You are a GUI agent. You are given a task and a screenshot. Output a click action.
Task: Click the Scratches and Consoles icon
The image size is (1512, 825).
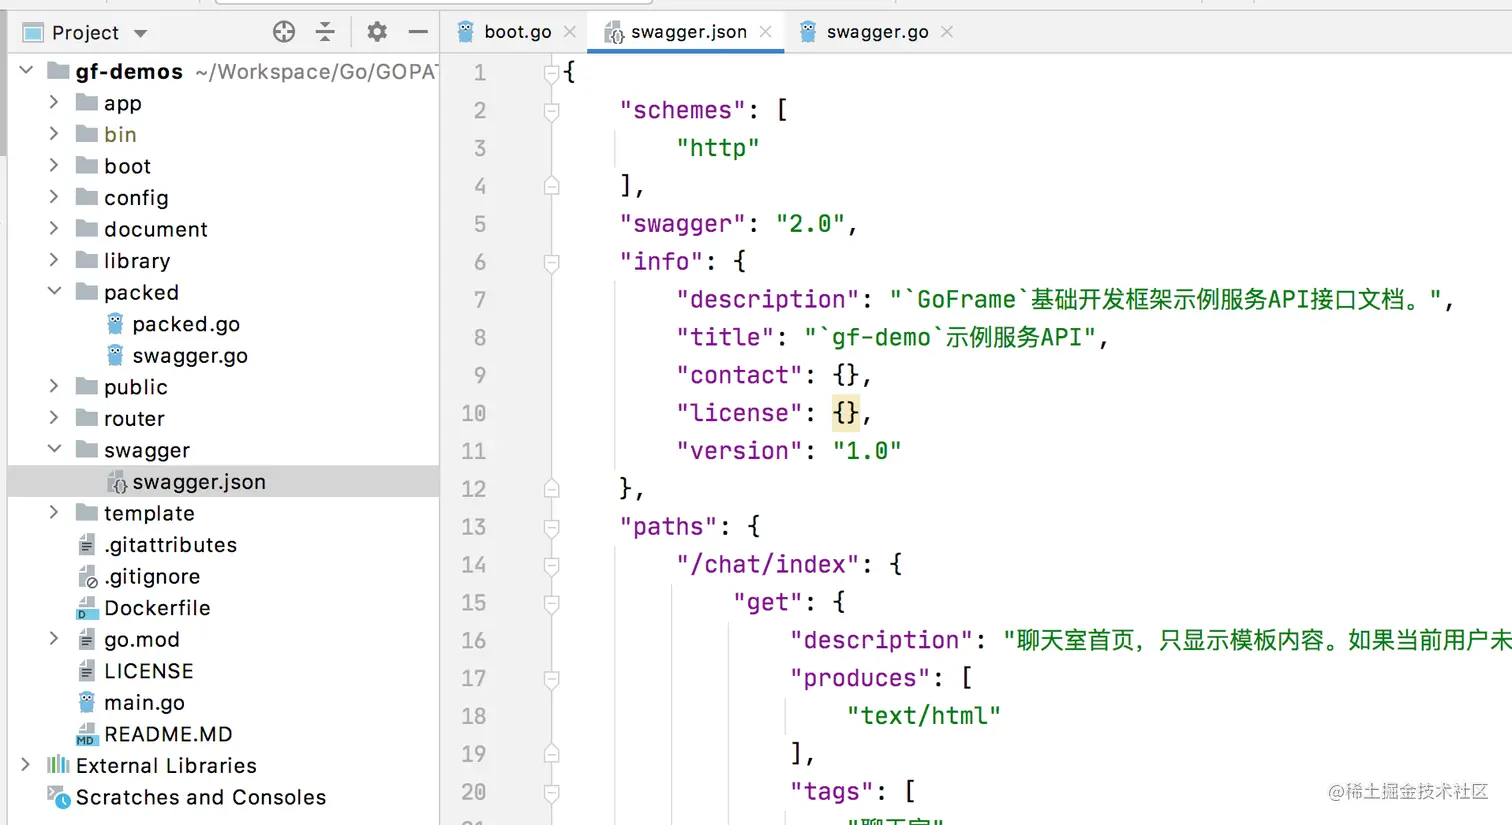pyautogui.click(x=59, y=797)
